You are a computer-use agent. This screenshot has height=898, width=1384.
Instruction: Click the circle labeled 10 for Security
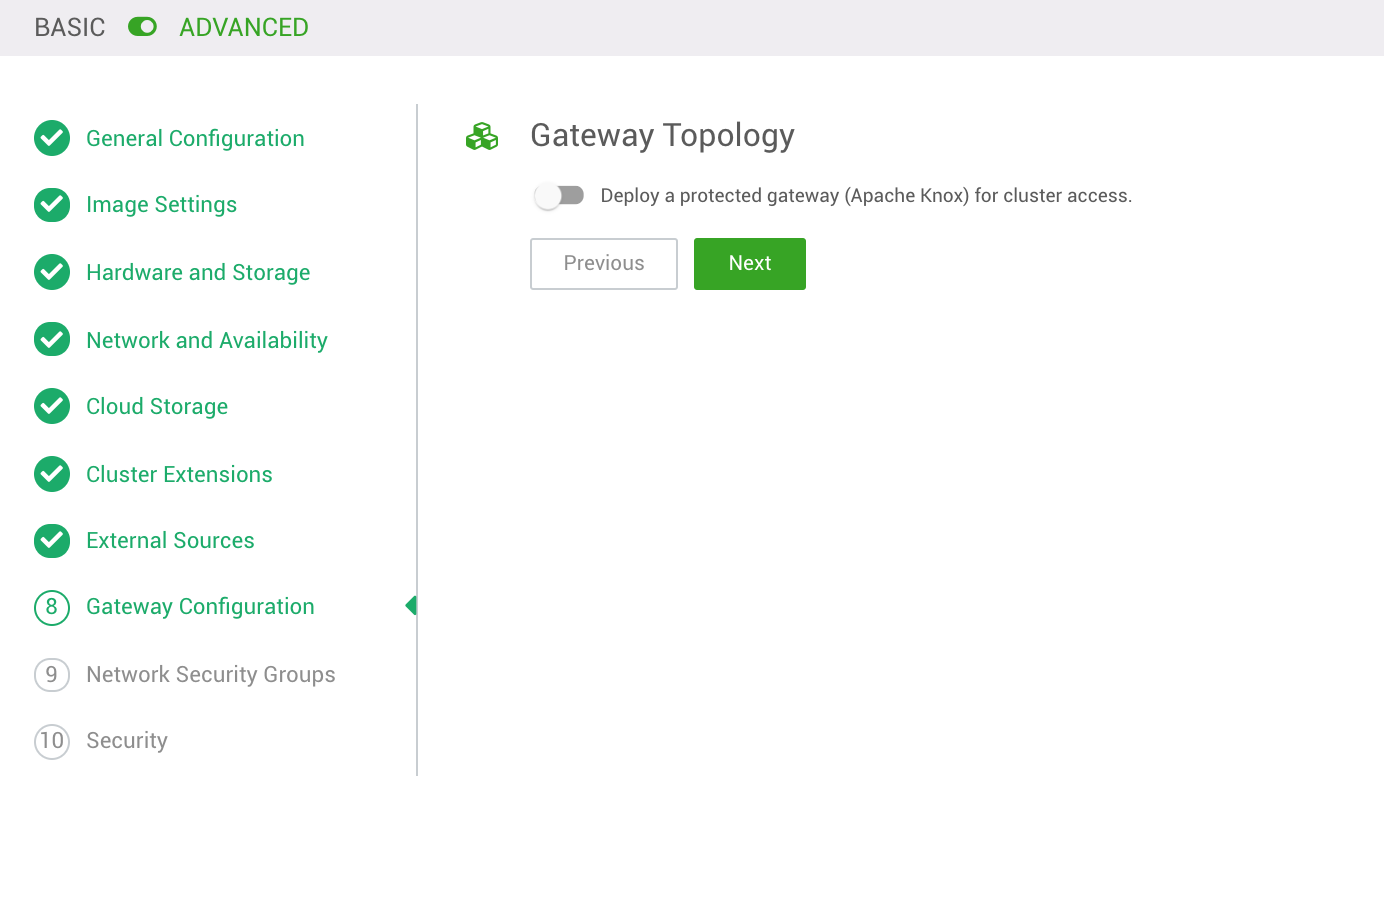[x=52, y=741]
